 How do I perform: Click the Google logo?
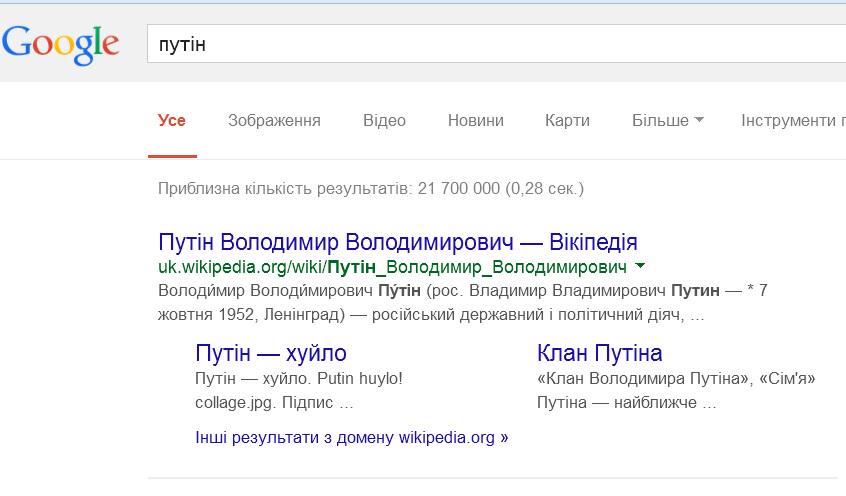(60, 45)
